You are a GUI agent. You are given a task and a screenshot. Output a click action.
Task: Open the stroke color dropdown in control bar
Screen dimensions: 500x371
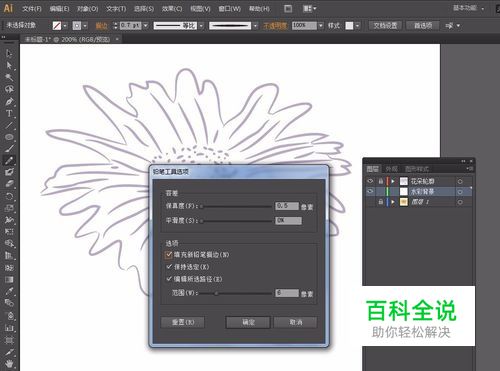click(x=85, y=26)
